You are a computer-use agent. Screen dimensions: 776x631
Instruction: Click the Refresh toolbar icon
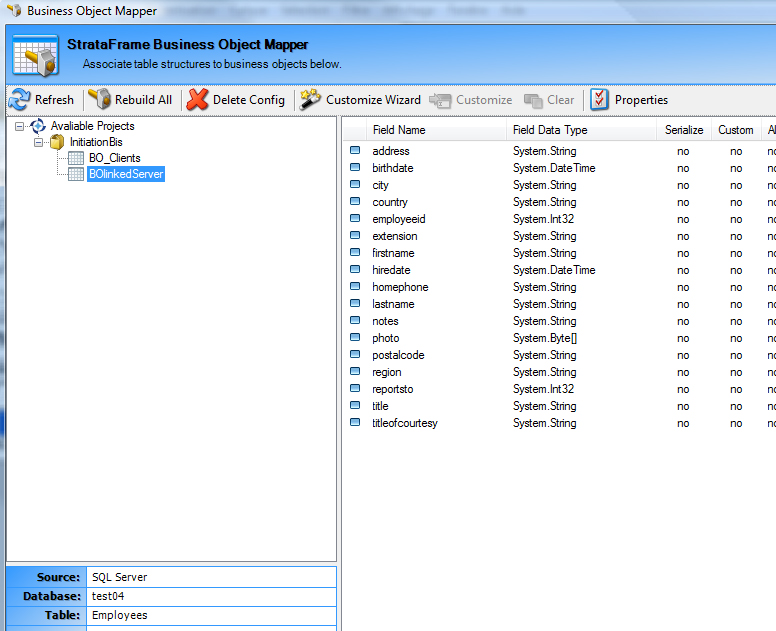(20, 100)
